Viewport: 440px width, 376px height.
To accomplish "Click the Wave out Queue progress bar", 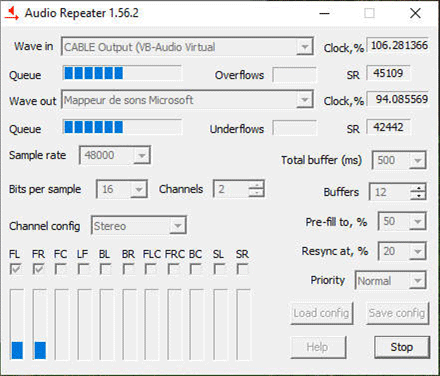I will (x=122, y=127).
